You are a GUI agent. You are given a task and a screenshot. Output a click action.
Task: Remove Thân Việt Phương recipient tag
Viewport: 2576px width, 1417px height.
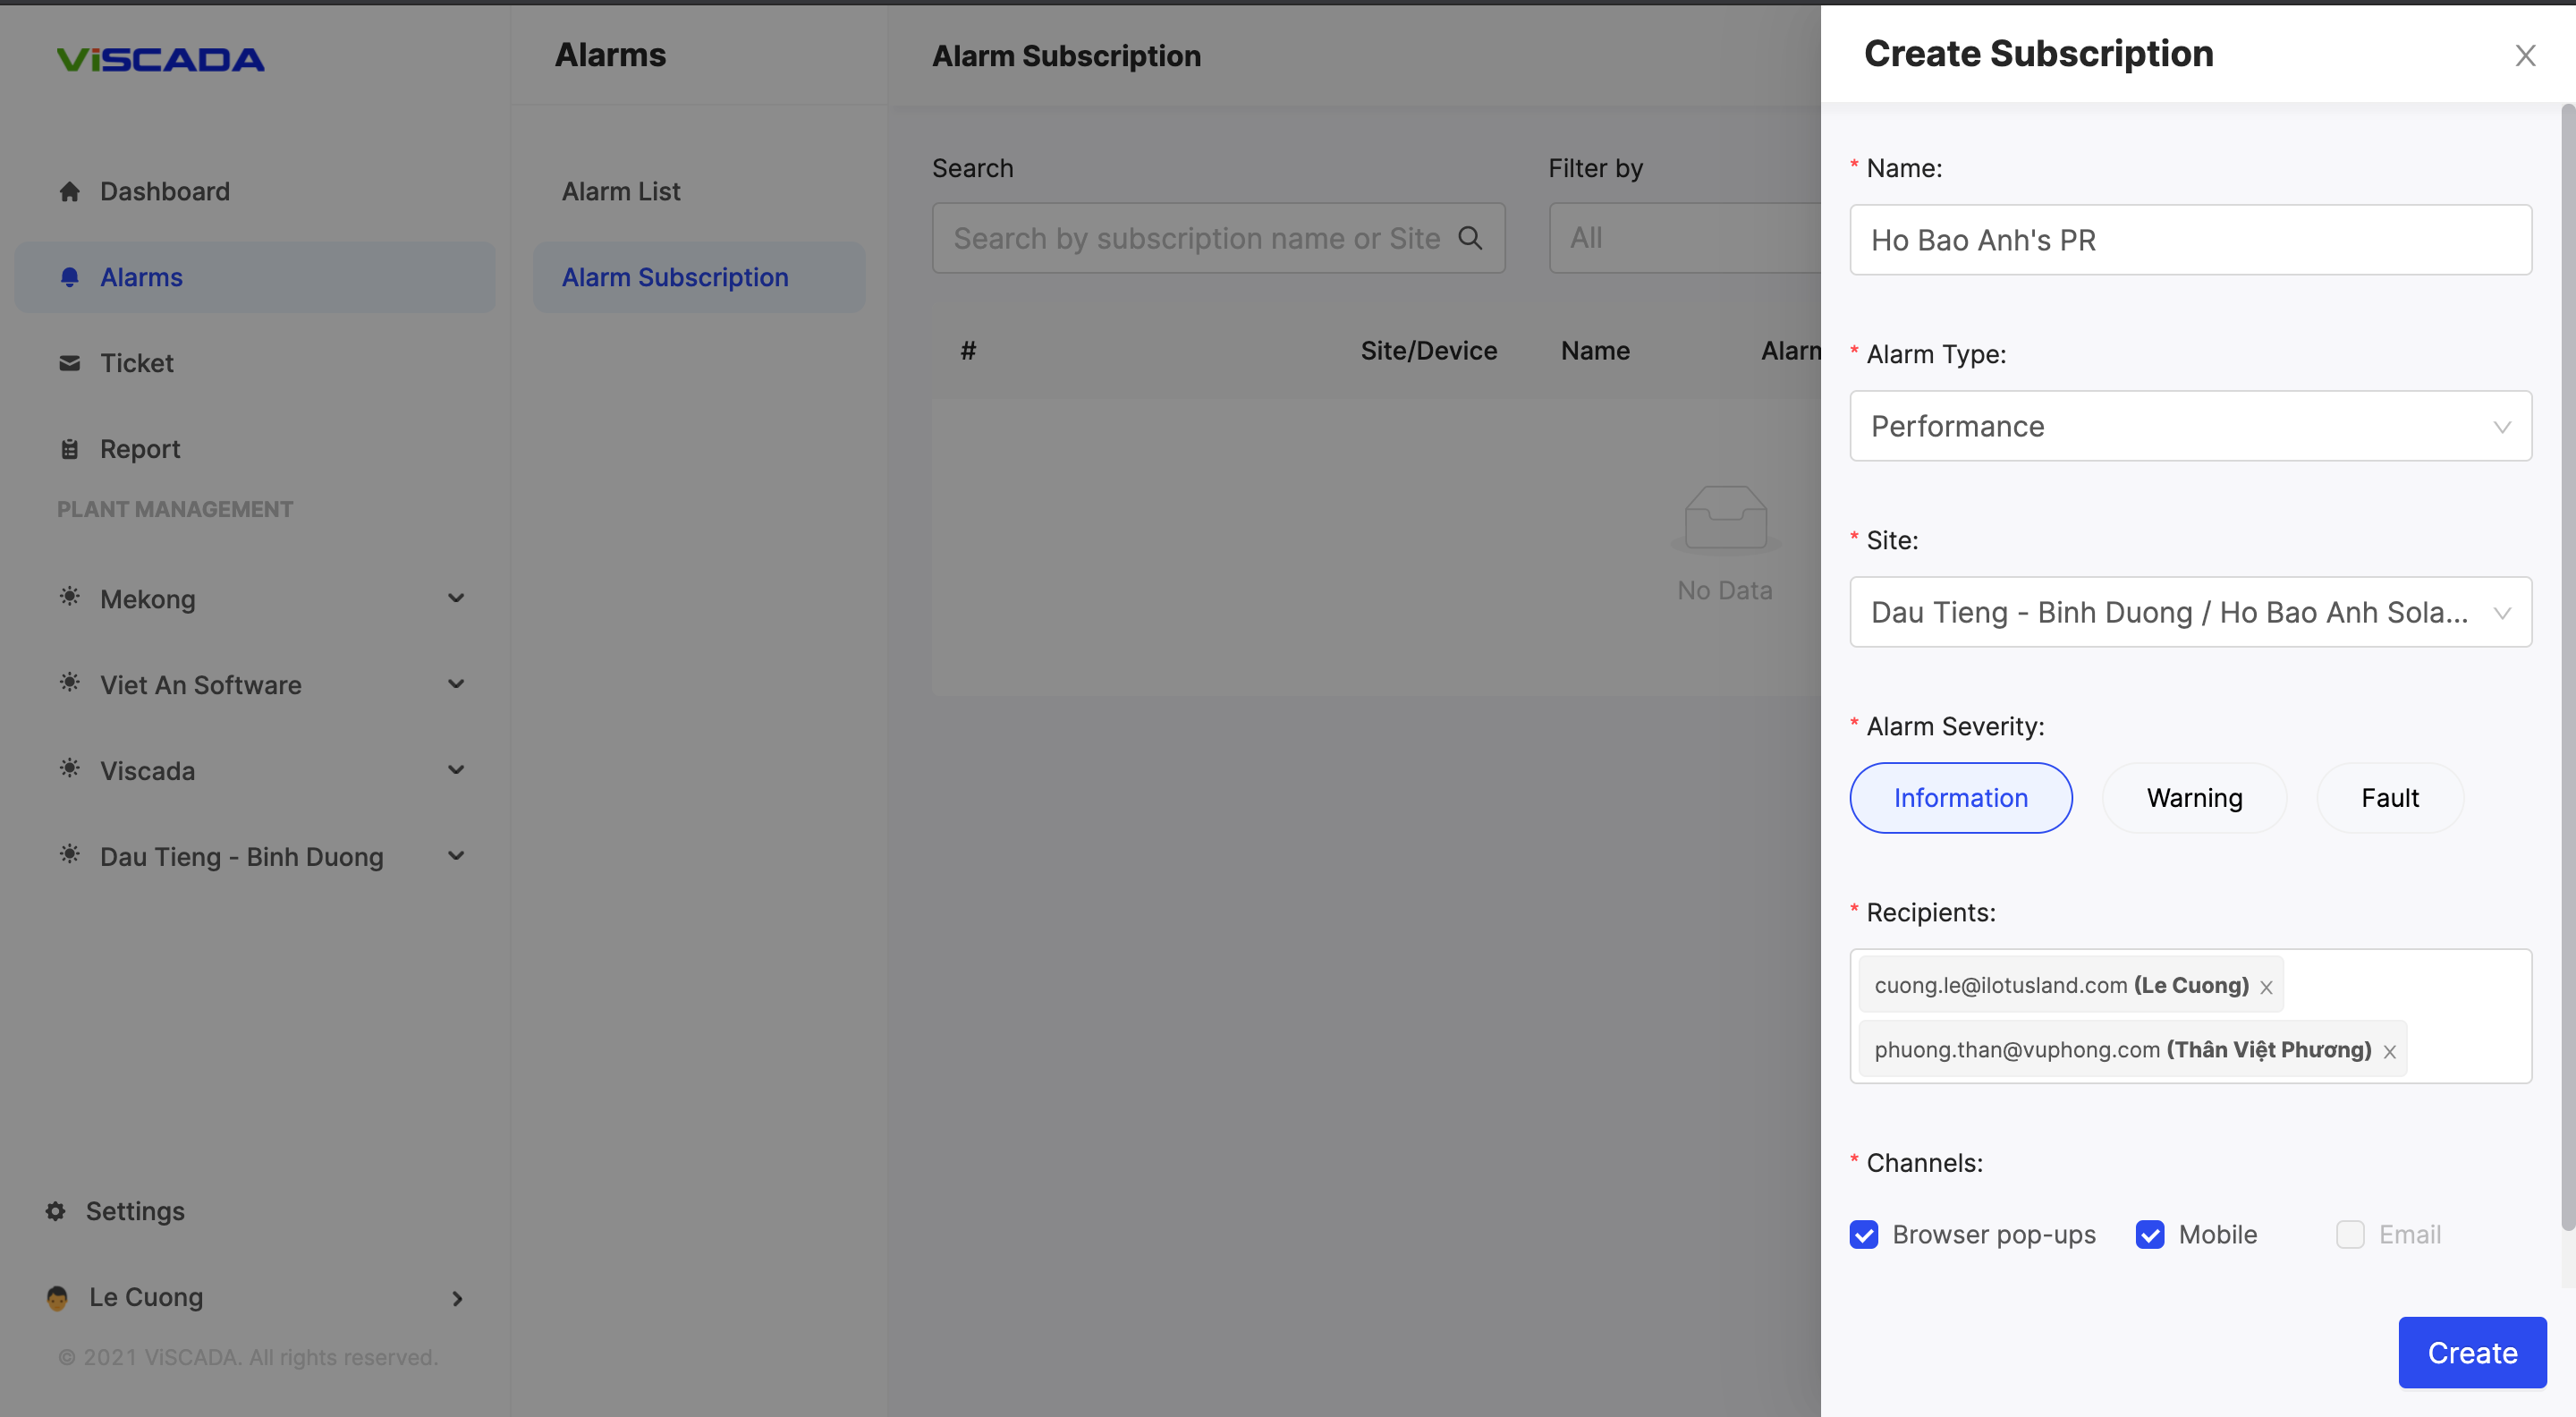tap(2389, 1051)
